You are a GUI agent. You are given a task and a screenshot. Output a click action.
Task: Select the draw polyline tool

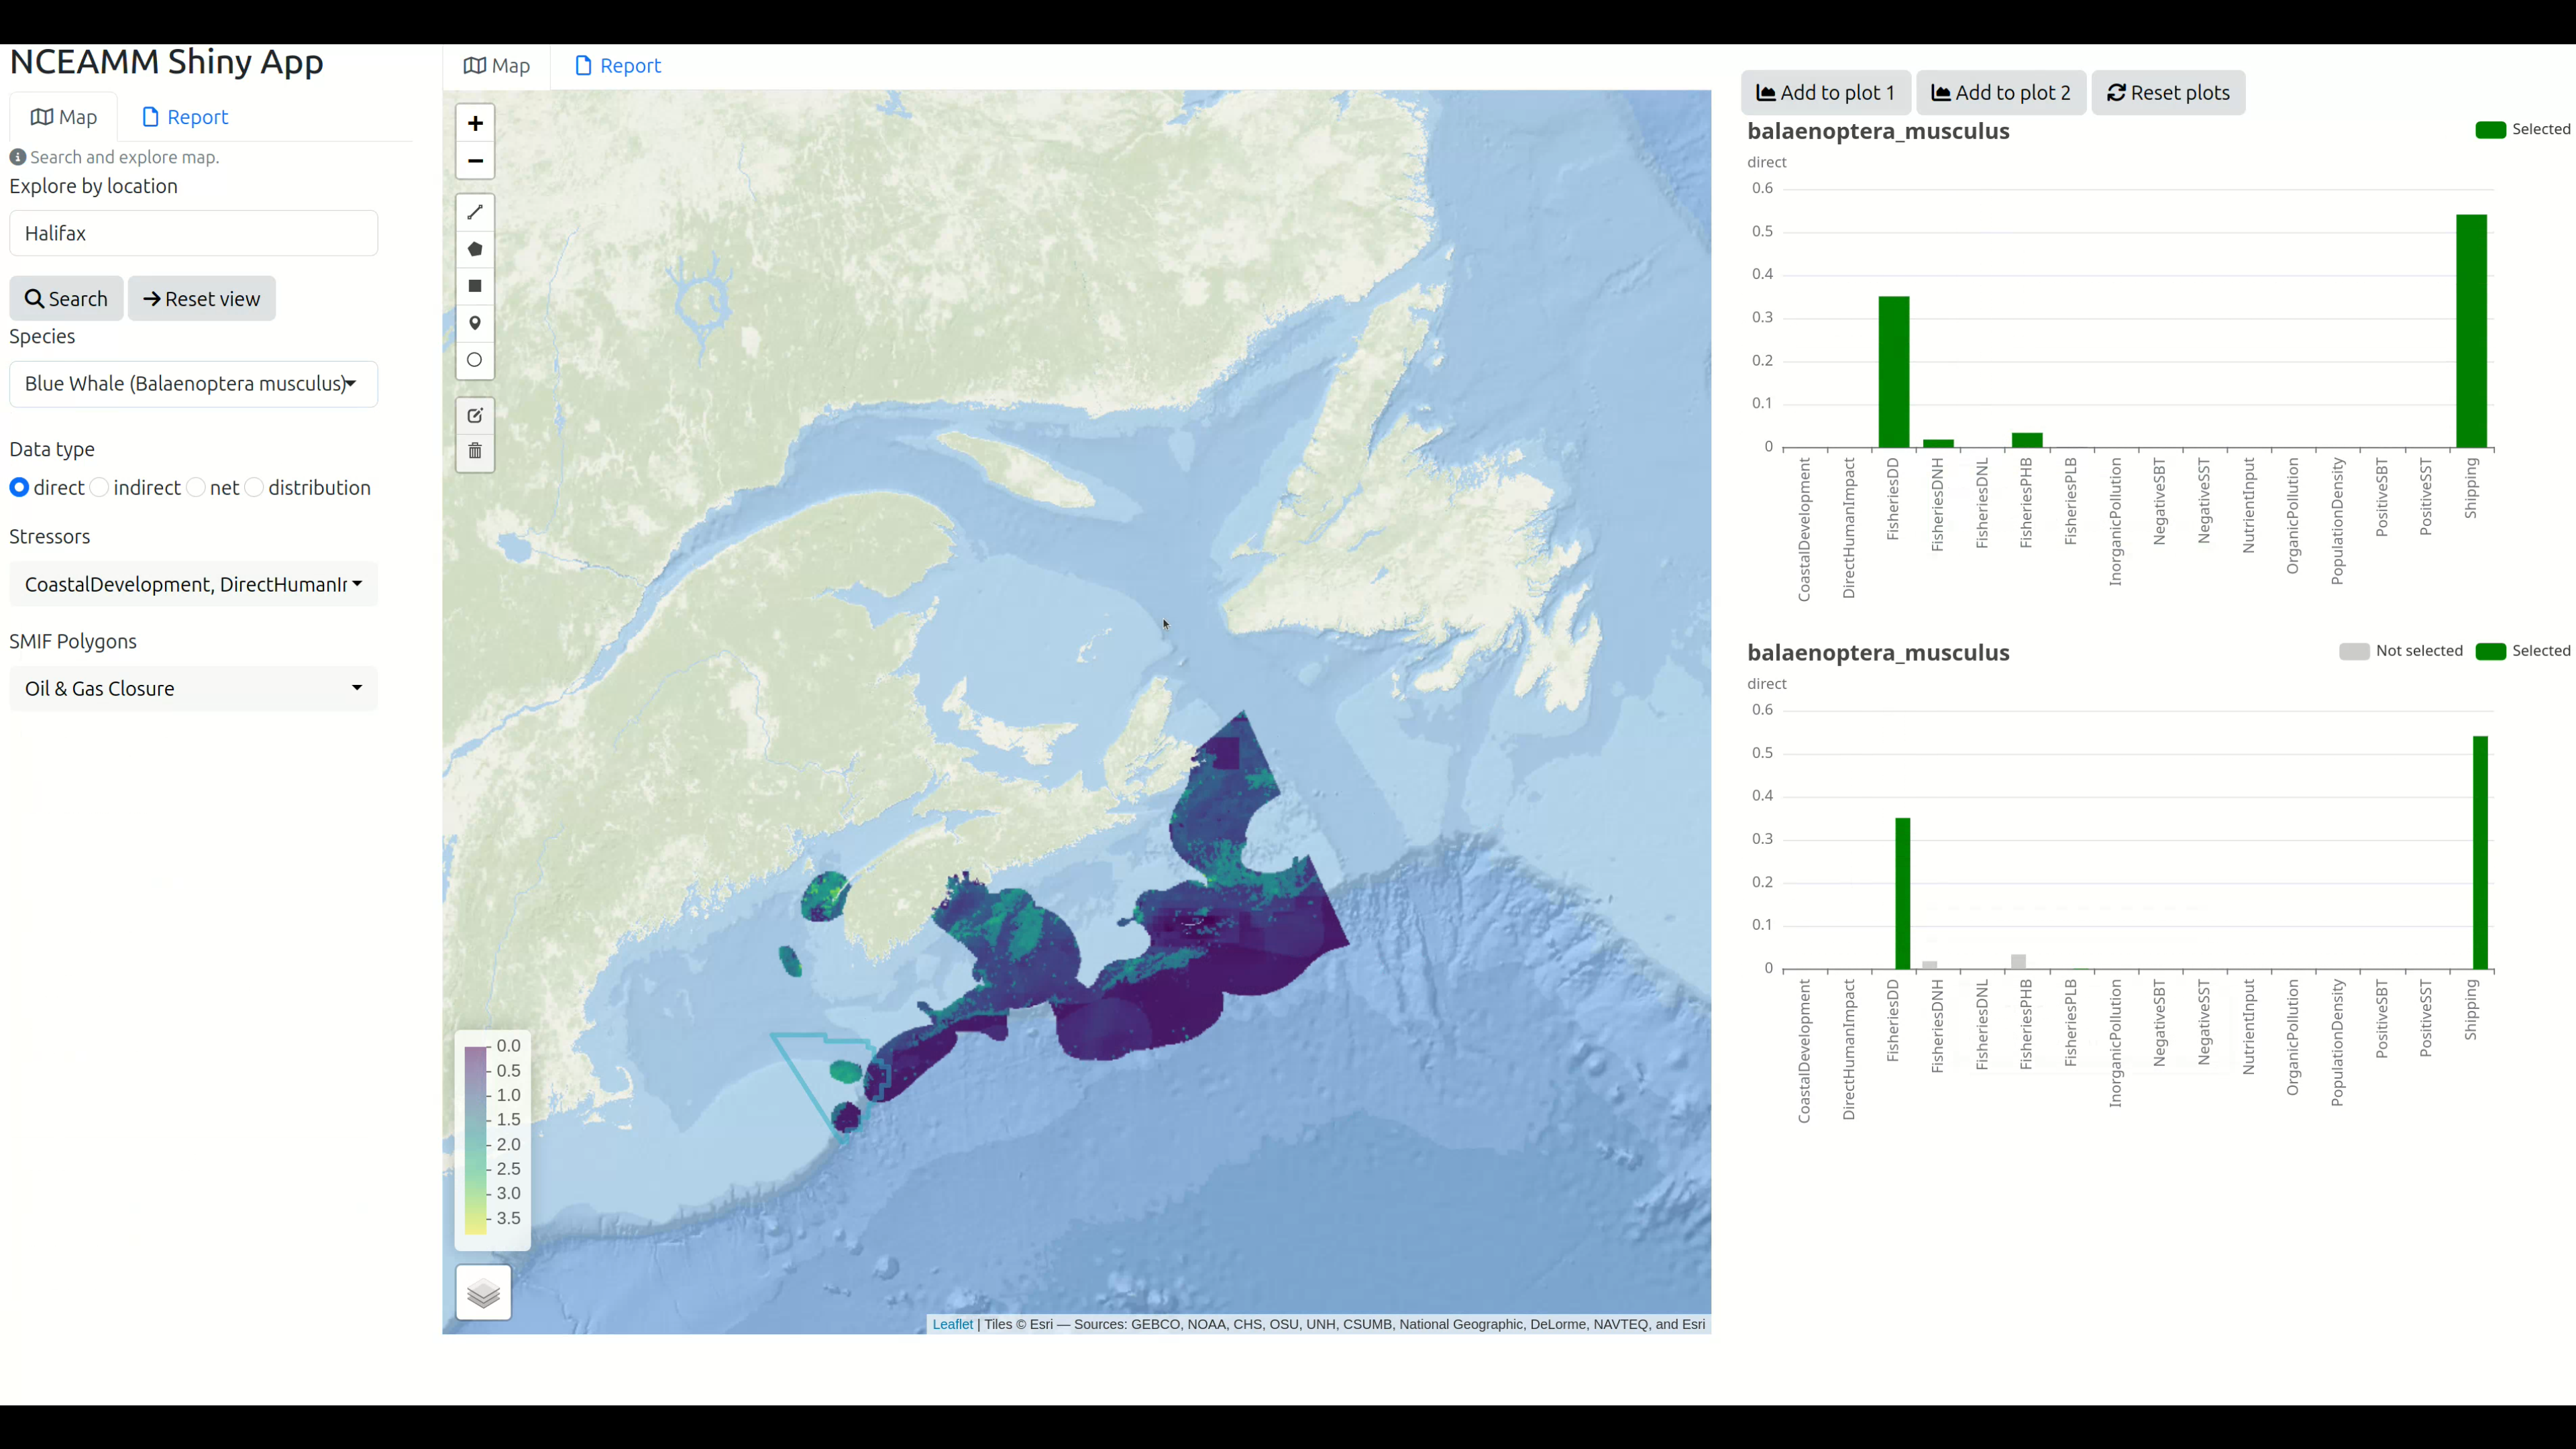click(x=474, y=211)
